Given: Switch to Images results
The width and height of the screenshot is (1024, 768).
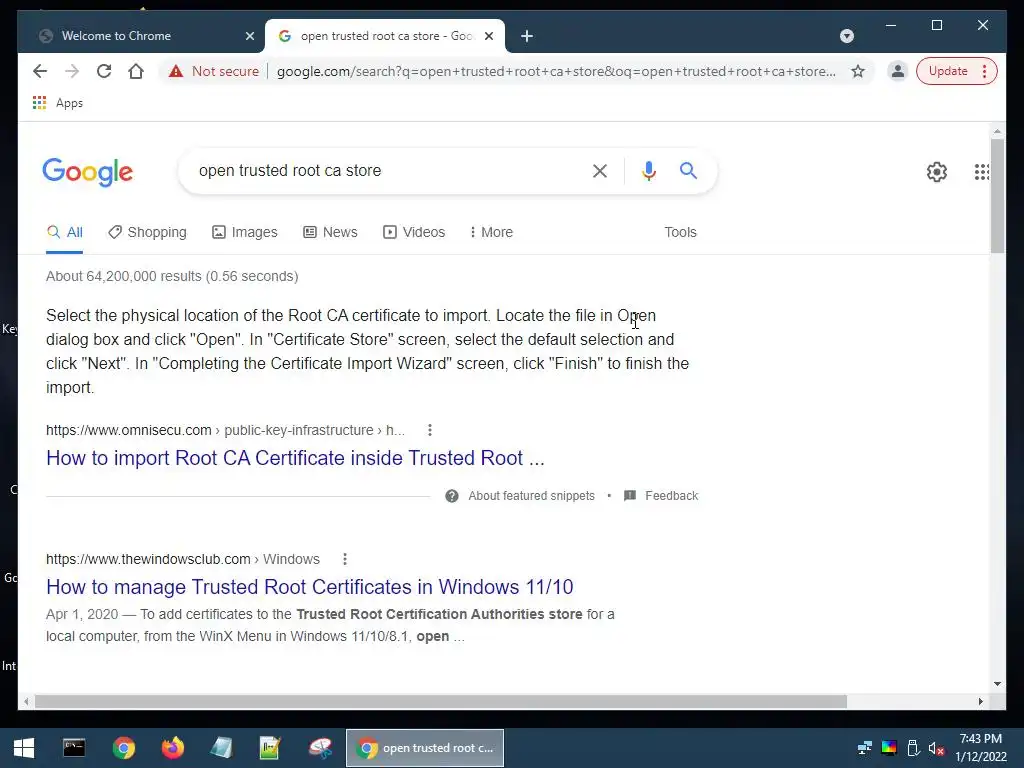Looking at the screenshot, I should (245, 232).
